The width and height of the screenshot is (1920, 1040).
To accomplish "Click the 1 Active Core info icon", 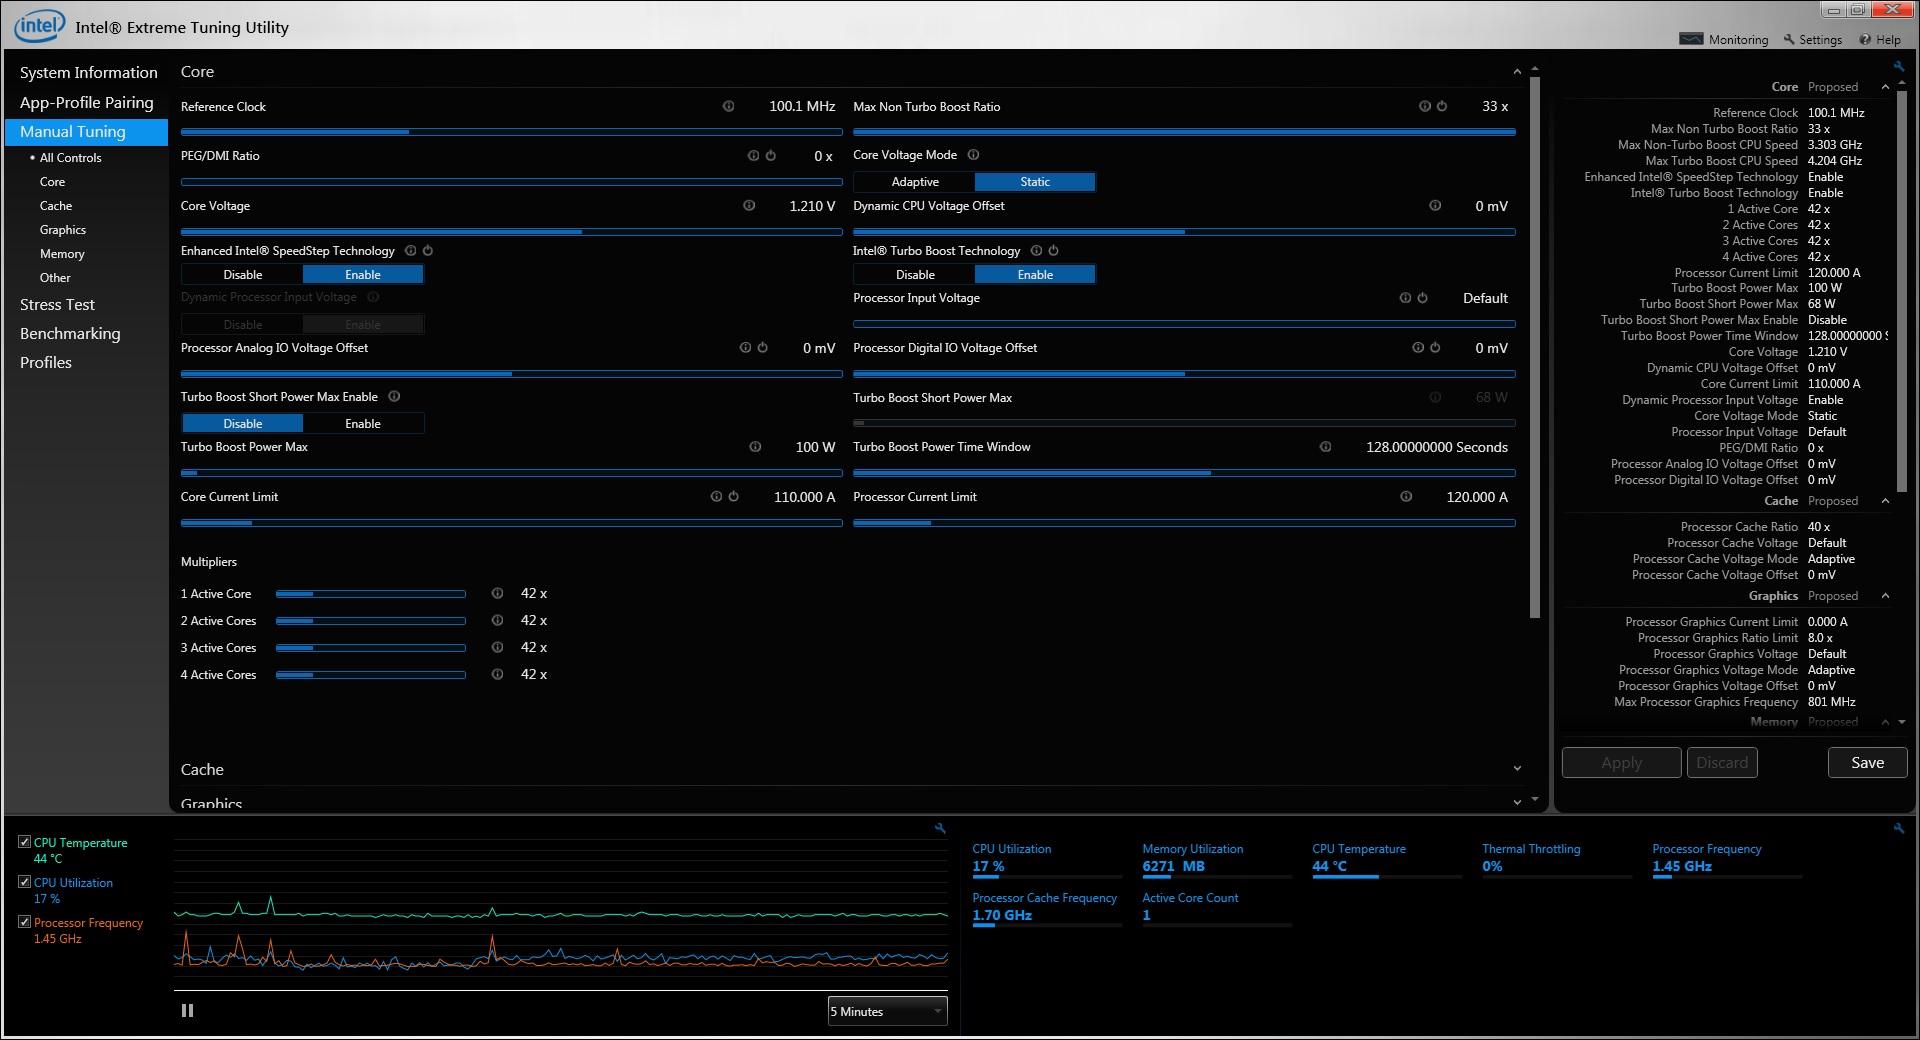I will pos(497,594).
